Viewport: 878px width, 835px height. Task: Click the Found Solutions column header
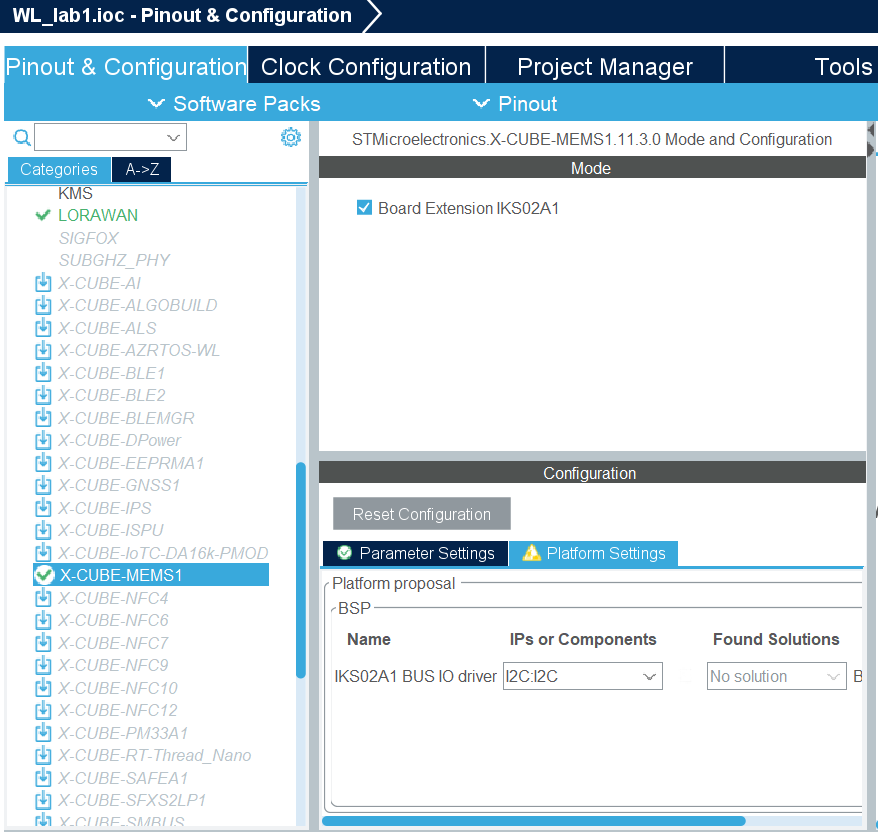(x=776, y=639)
